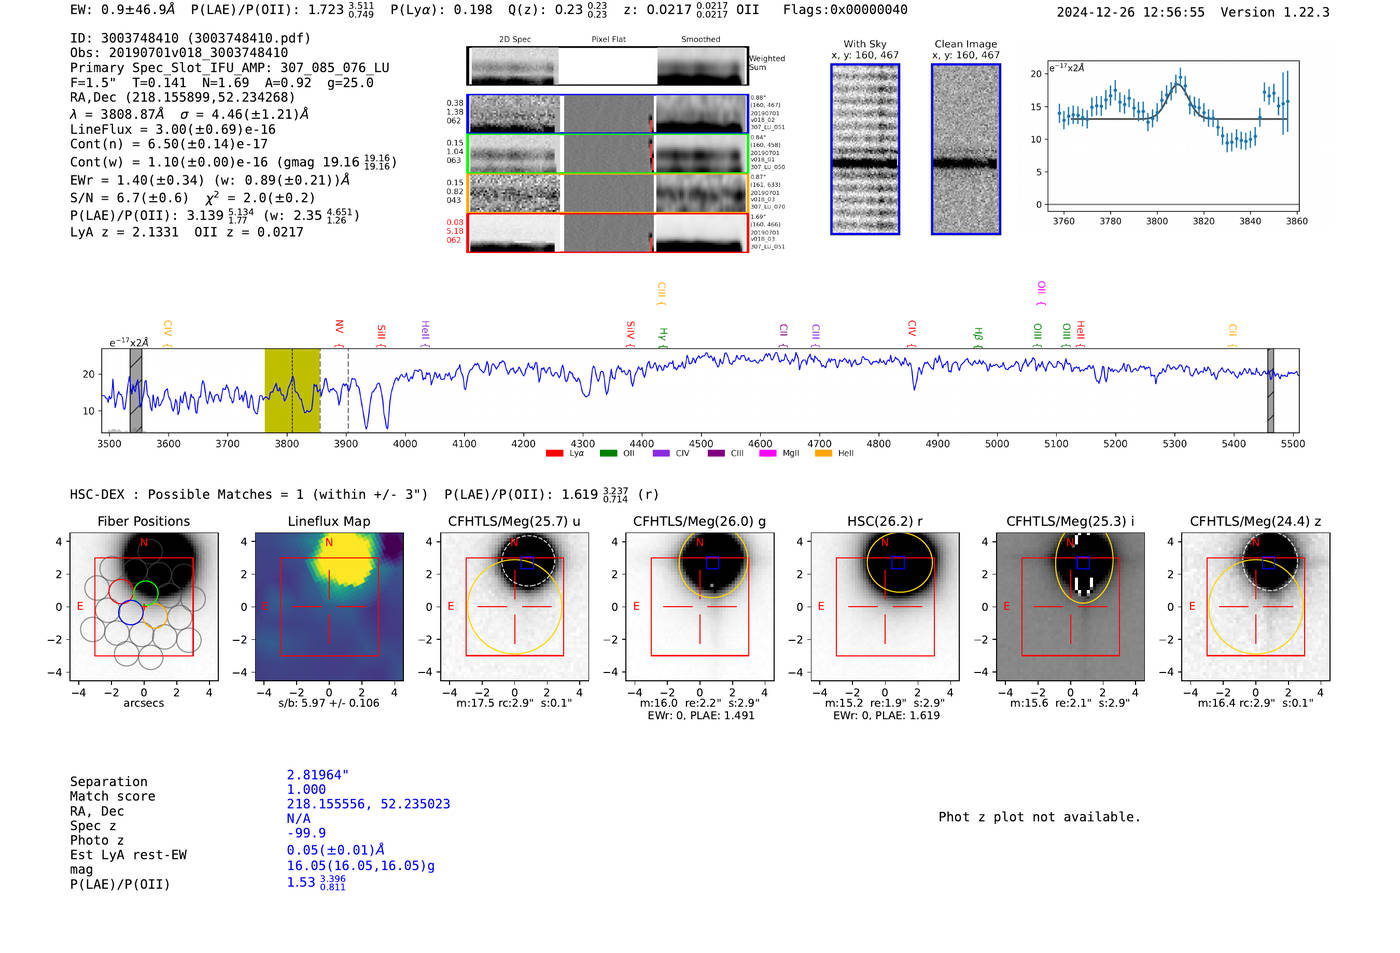
Task: Select the orange-bordered fiber 2D spectrum row
Action: pyautogui.click(x=608, y=193)
